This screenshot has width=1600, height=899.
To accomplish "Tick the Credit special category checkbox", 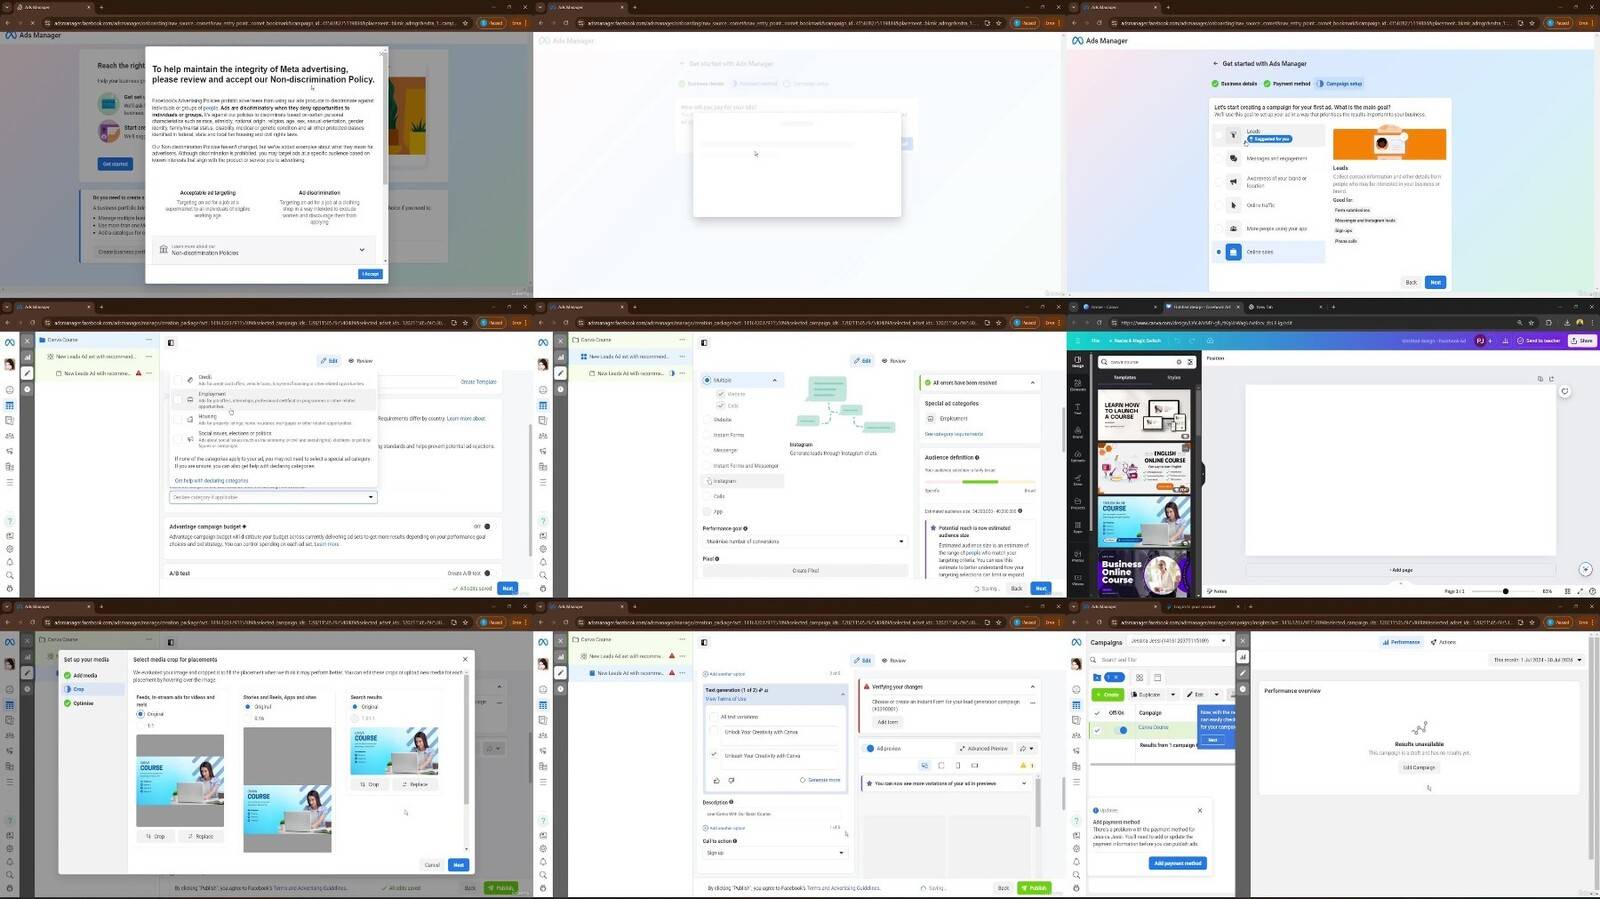I will (x=178, y=380).
